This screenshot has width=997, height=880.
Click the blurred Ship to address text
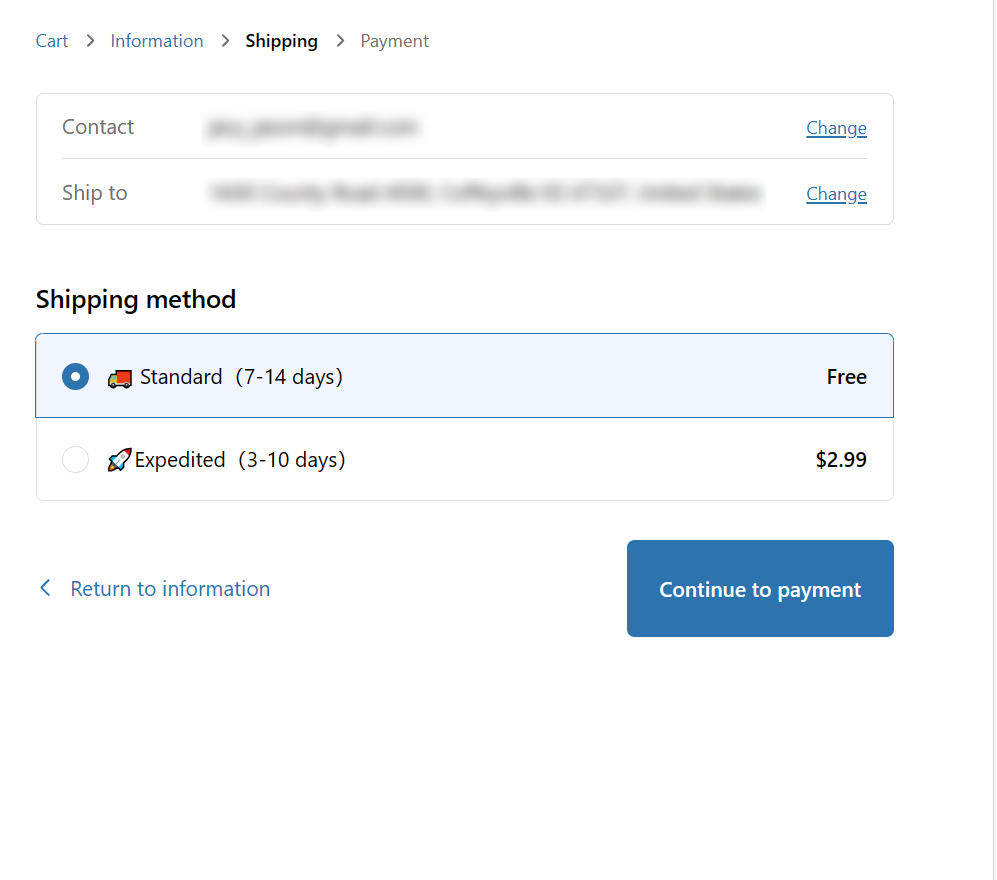point(486,193)
